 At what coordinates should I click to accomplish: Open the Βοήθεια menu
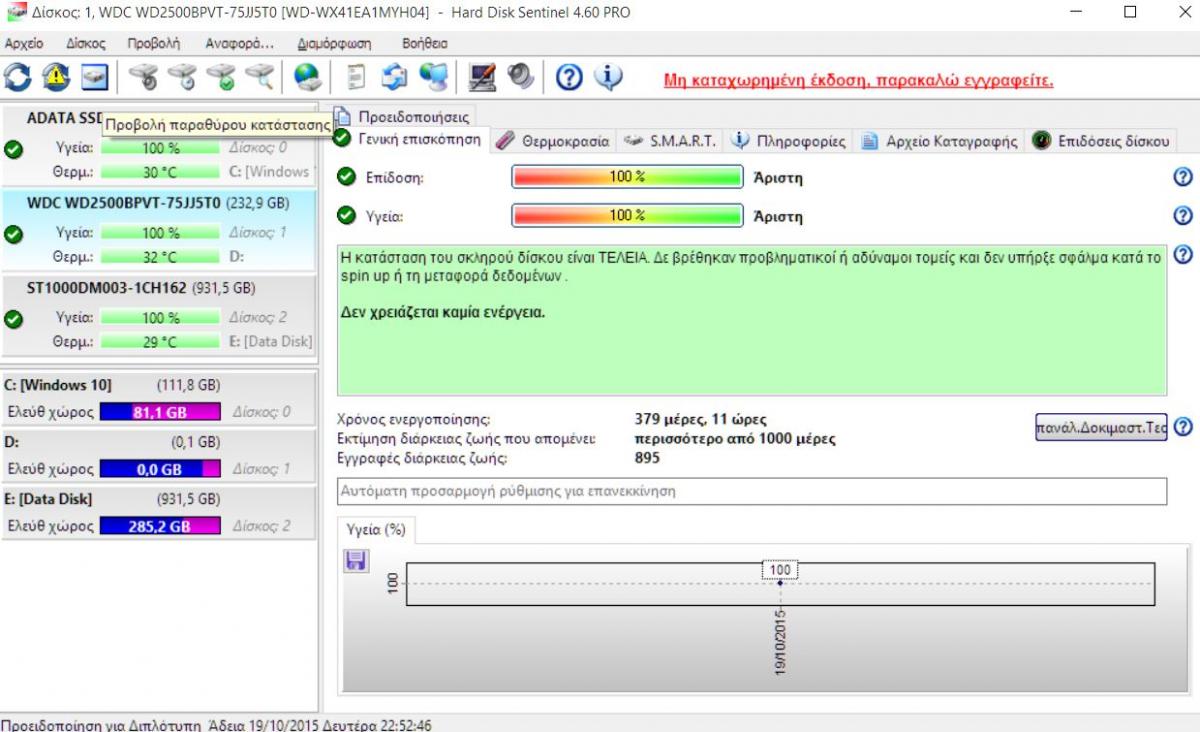coord(425,44)
